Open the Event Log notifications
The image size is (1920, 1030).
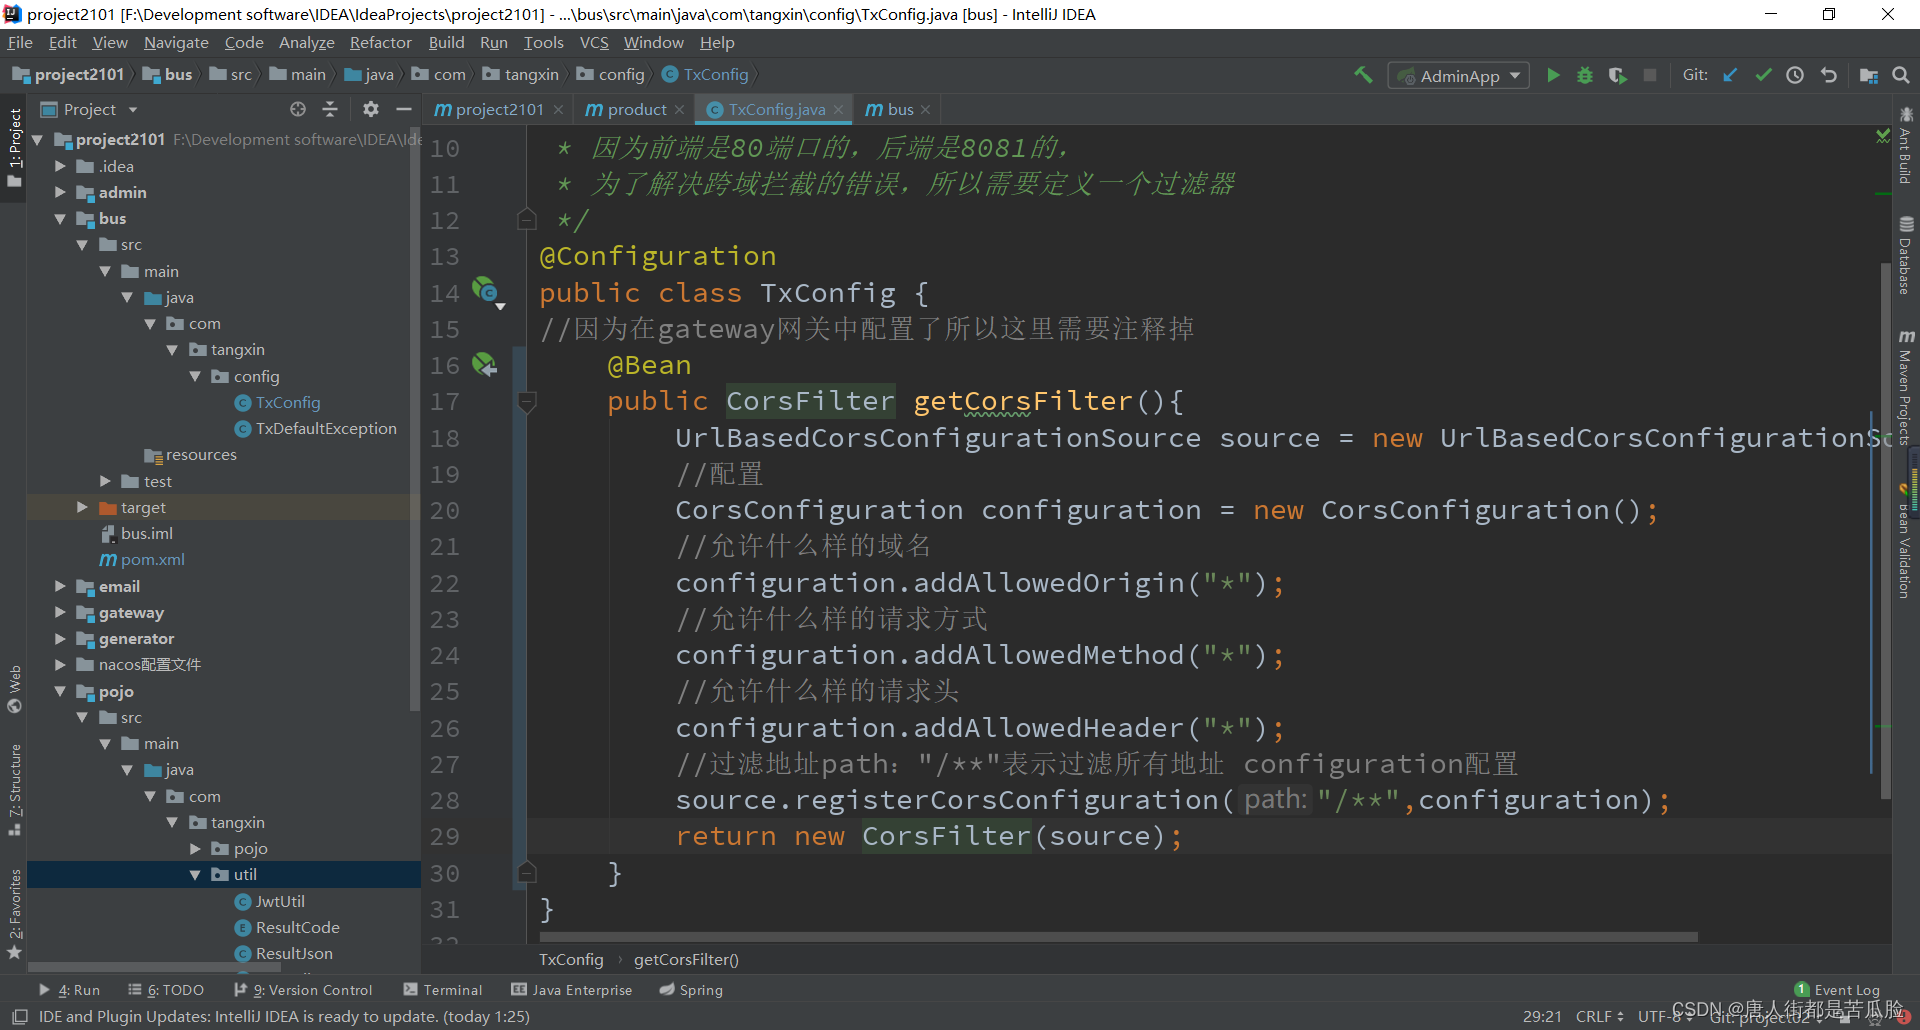pyautogui.click(x=1838, y=990)
